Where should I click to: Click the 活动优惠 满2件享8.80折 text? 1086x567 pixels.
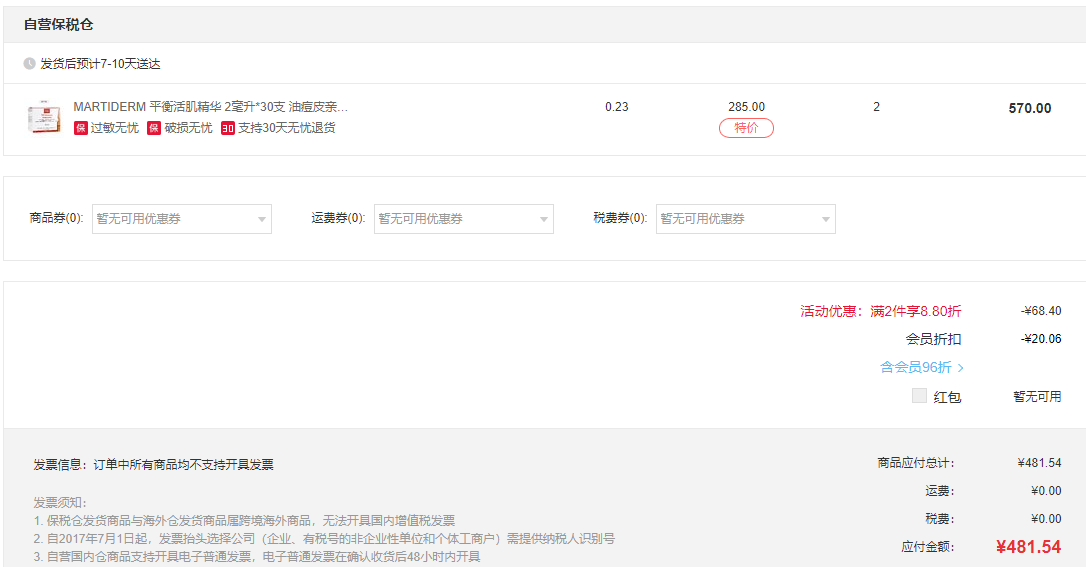click(880, 312)
